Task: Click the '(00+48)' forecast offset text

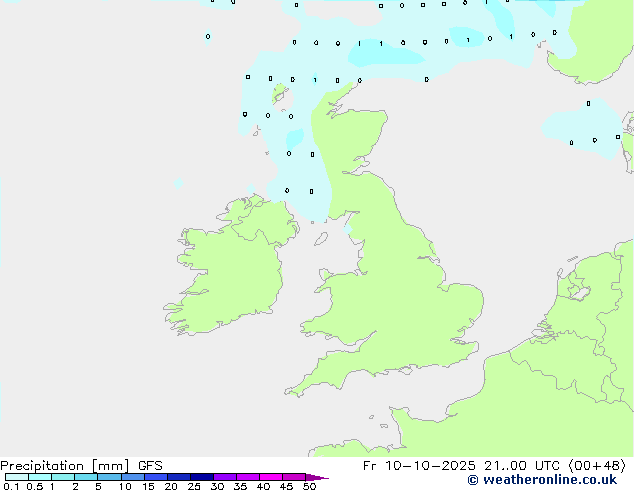Action: pos(597,466)
